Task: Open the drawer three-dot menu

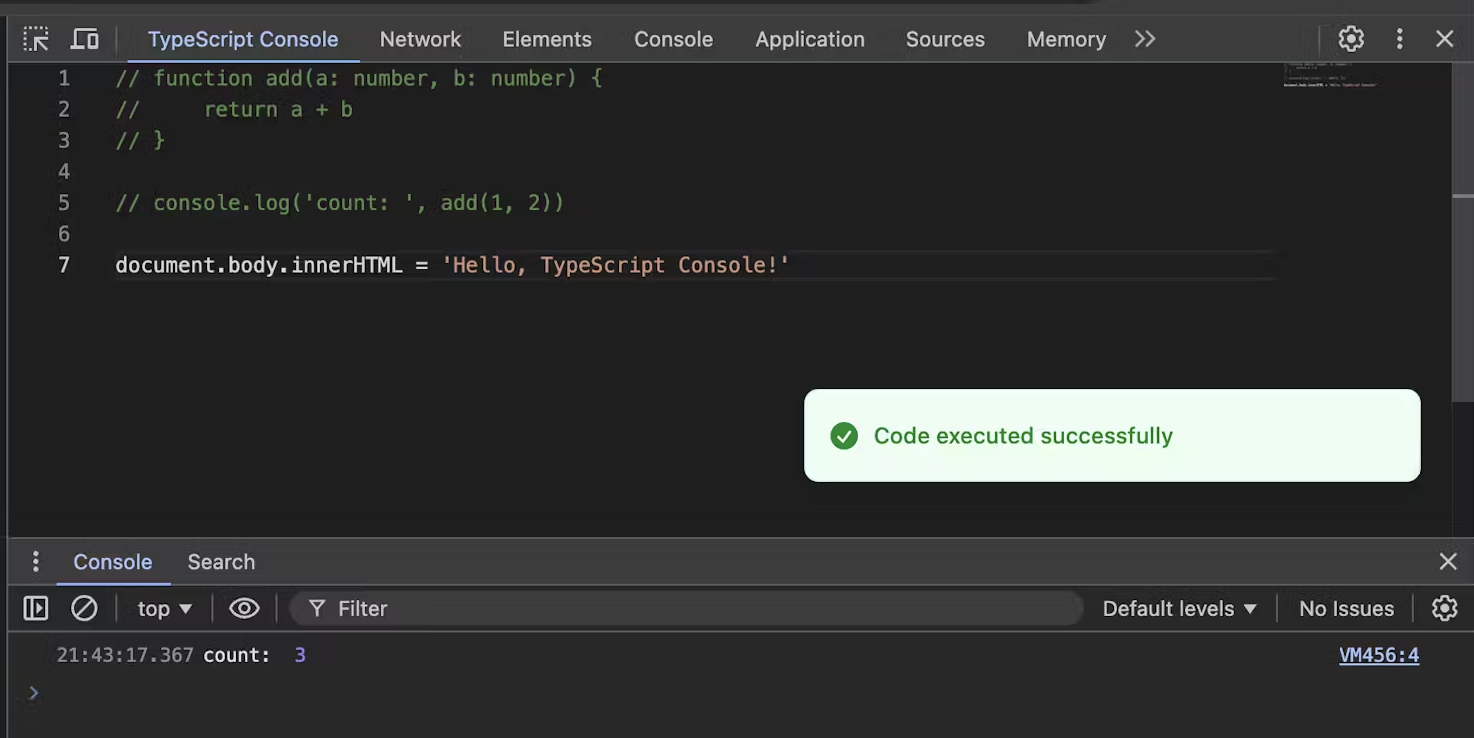Action: click(35, 562)
